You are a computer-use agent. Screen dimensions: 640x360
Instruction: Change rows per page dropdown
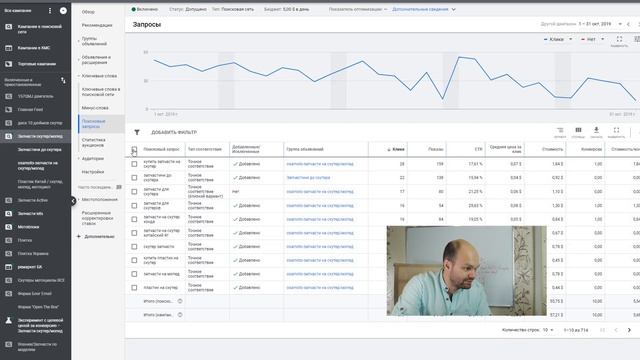pos(548,330)
